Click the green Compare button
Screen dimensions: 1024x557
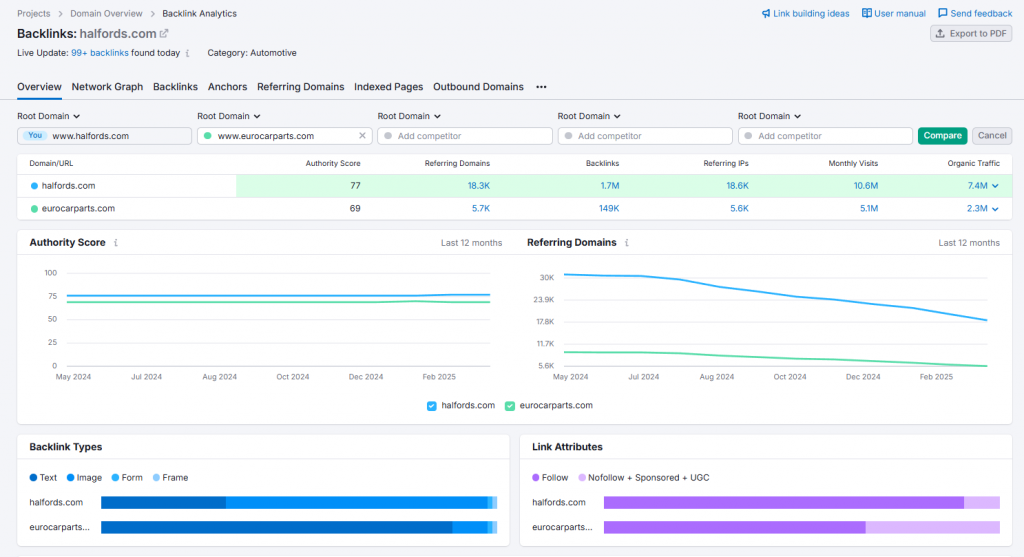942,136
